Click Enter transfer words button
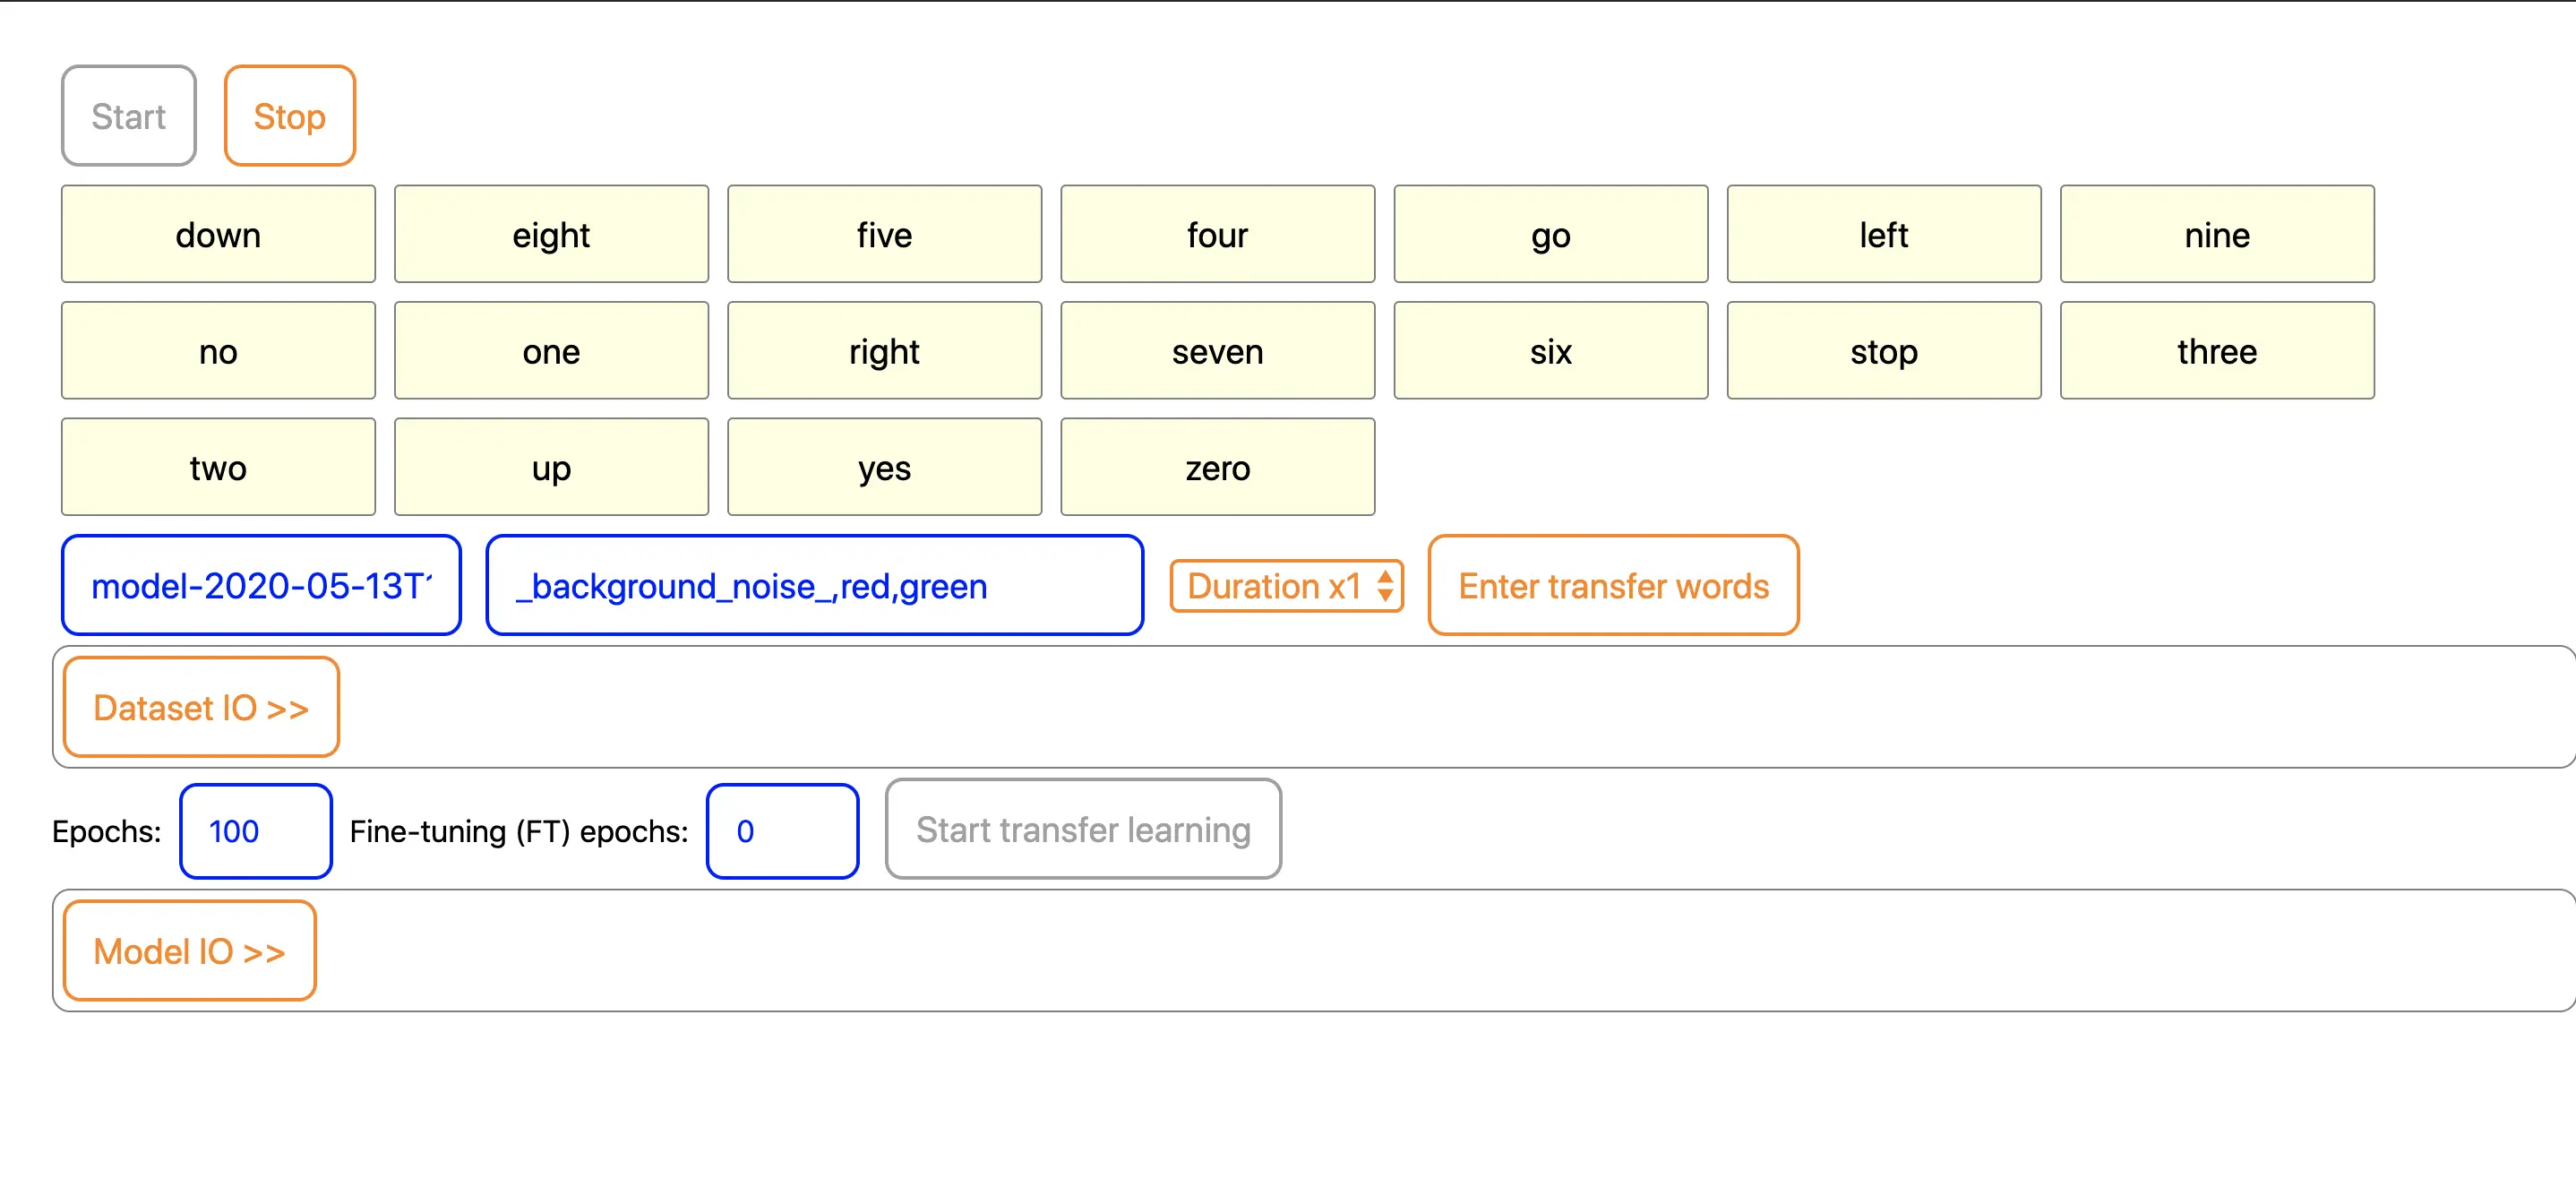Viewport: 2576px width, 1204px height. (1612, 586)
